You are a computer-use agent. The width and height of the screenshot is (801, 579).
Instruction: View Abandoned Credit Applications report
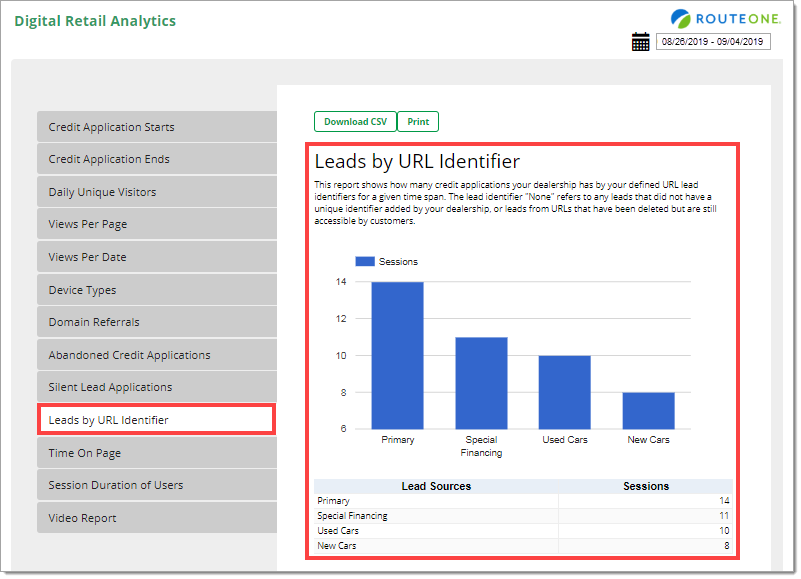(x=156, y=355)
